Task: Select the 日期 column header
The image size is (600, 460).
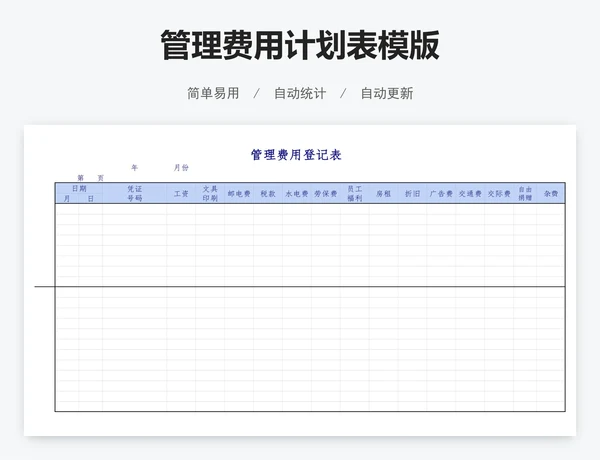Action: 78,188
